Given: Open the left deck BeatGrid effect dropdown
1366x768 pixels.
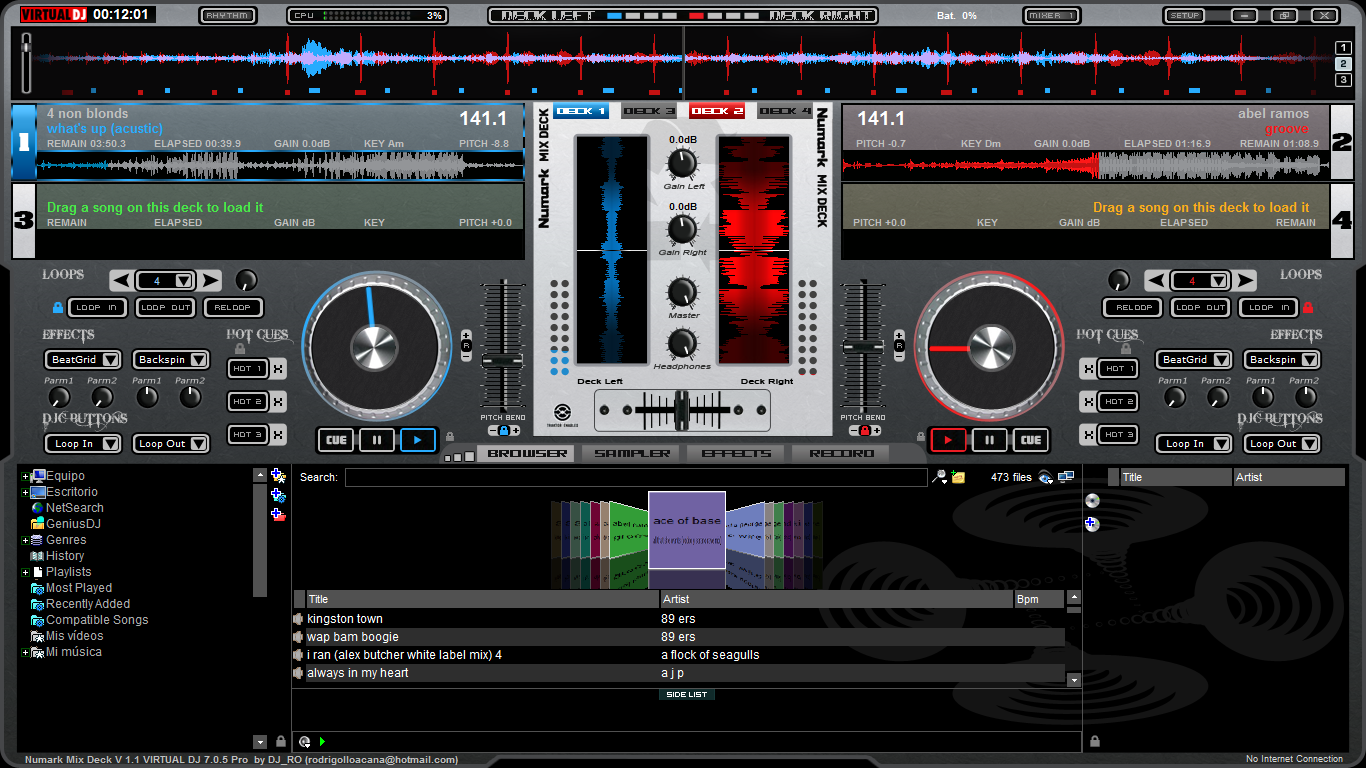Looking at the screenshot, I should (x=110, y=360).
